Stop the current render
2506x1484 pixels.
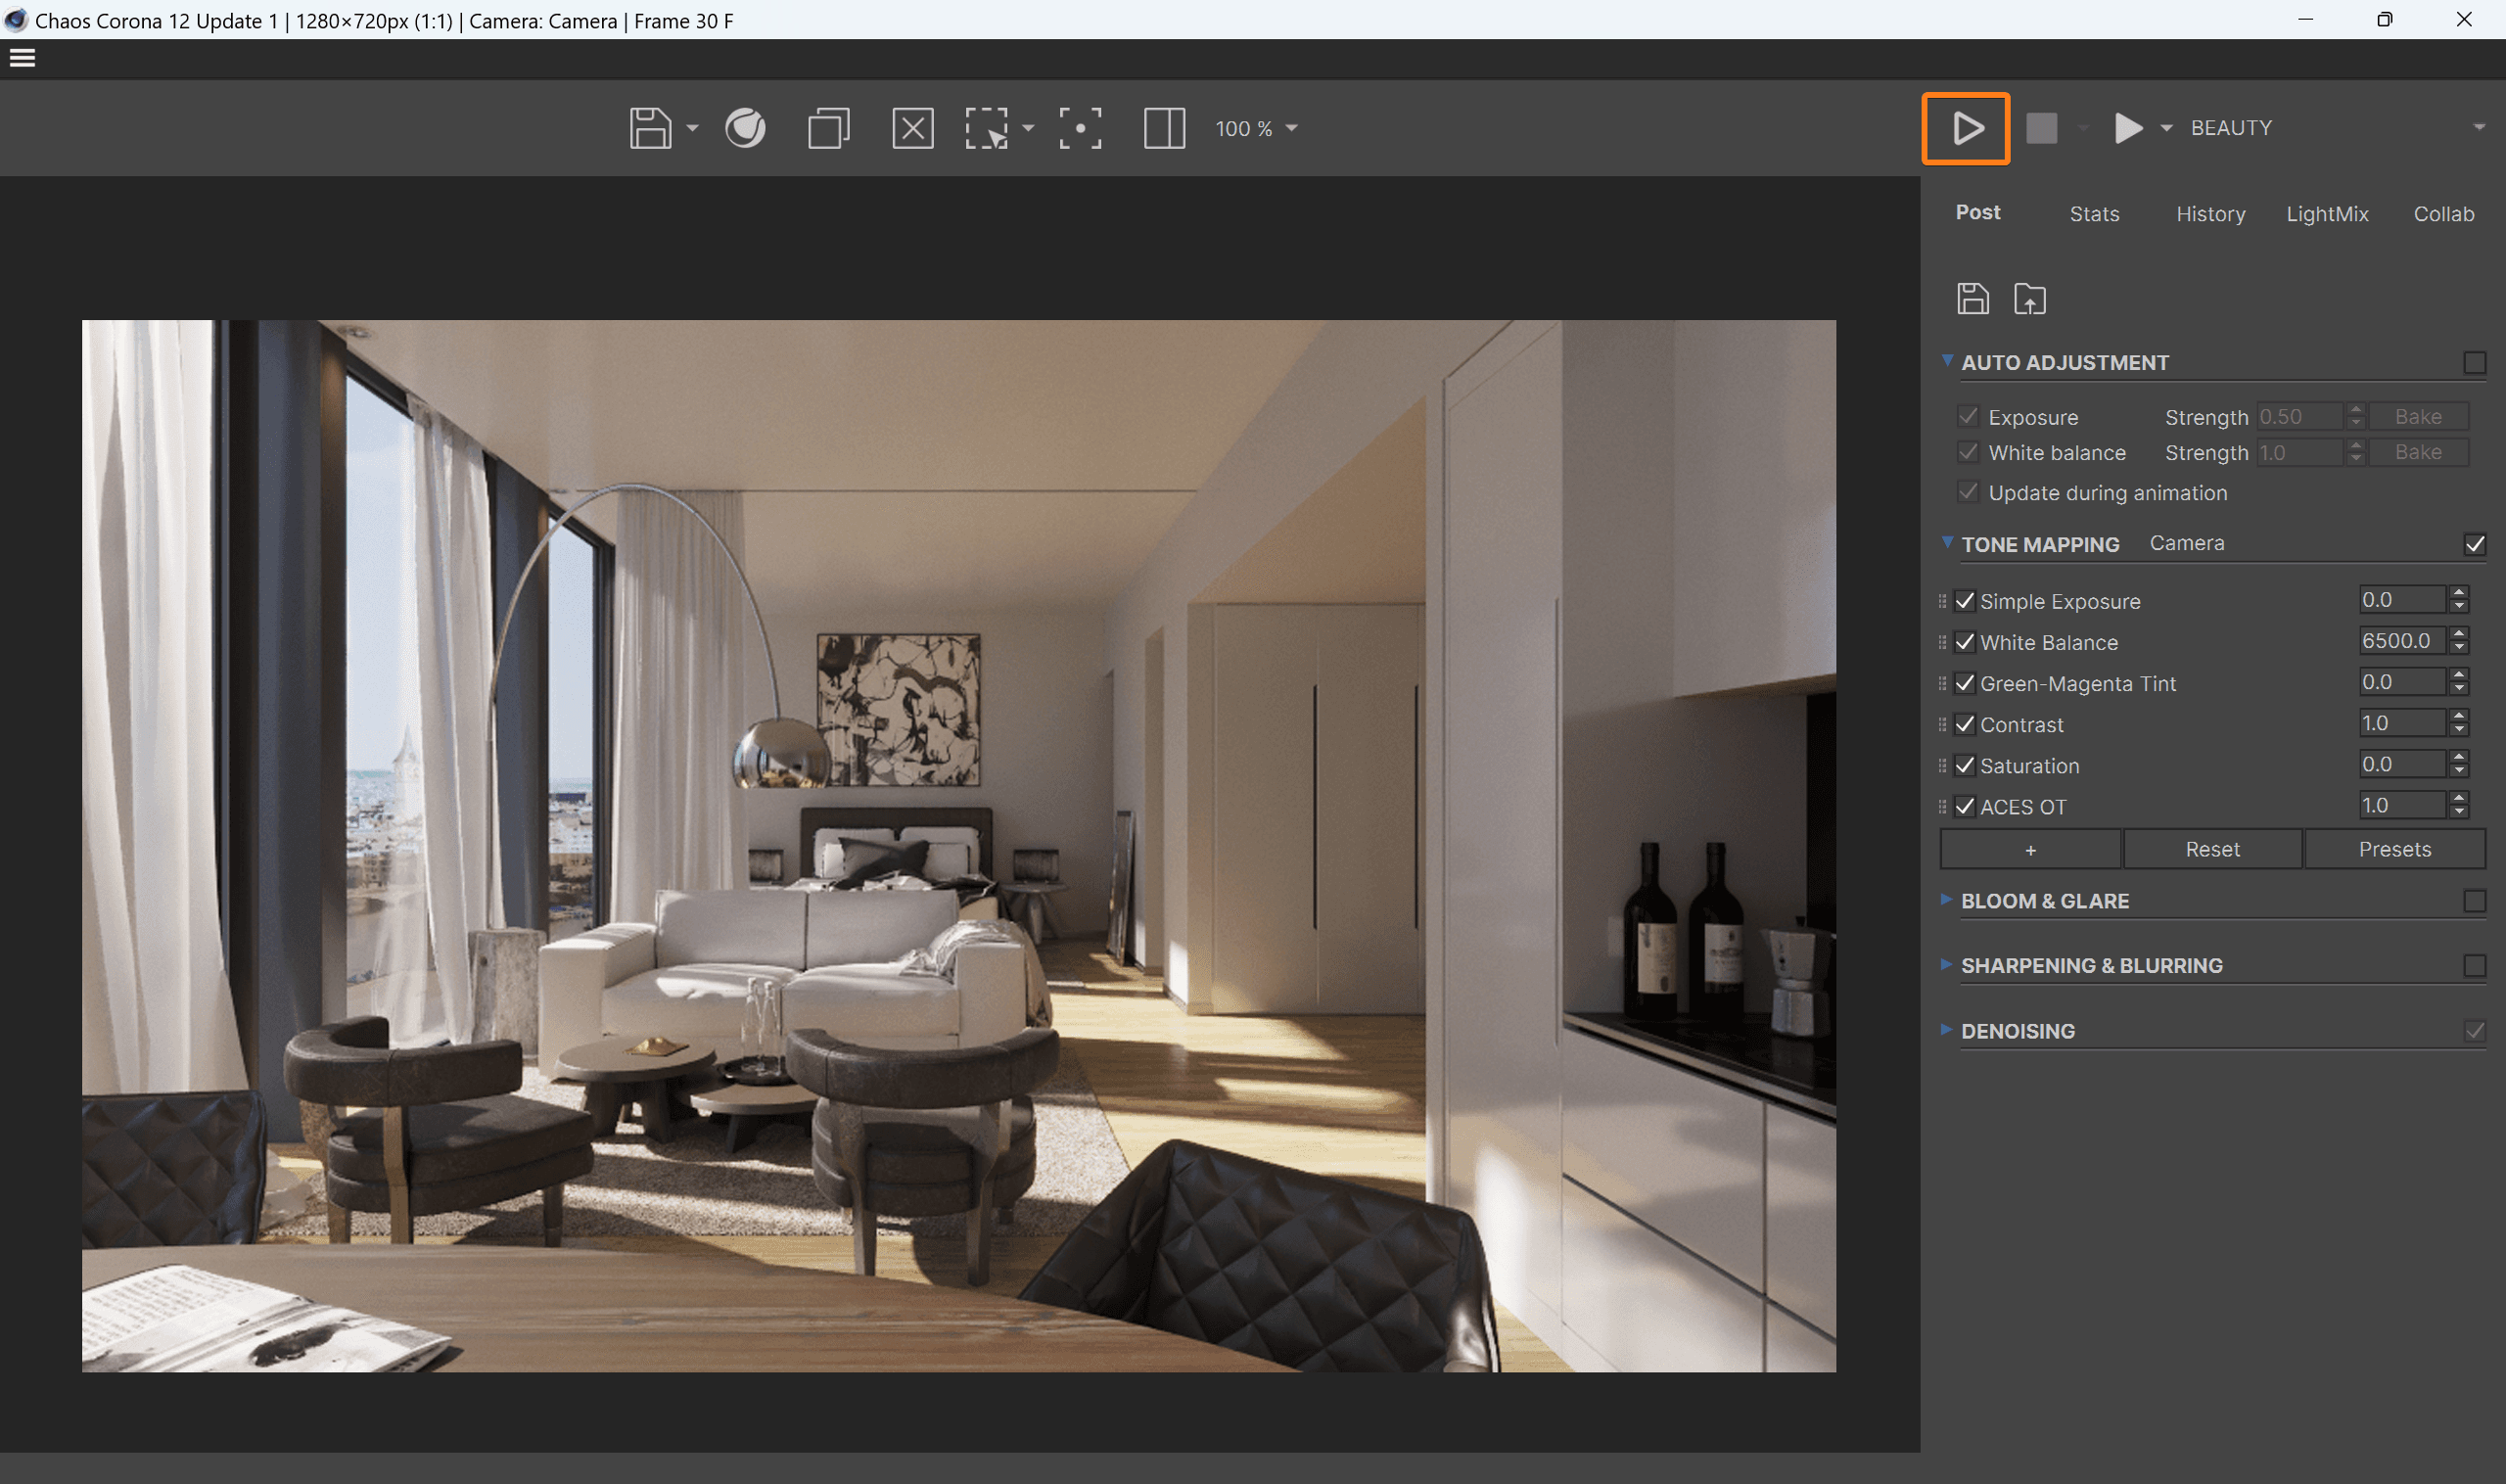pyautogui.click(x=2042, y=128)
